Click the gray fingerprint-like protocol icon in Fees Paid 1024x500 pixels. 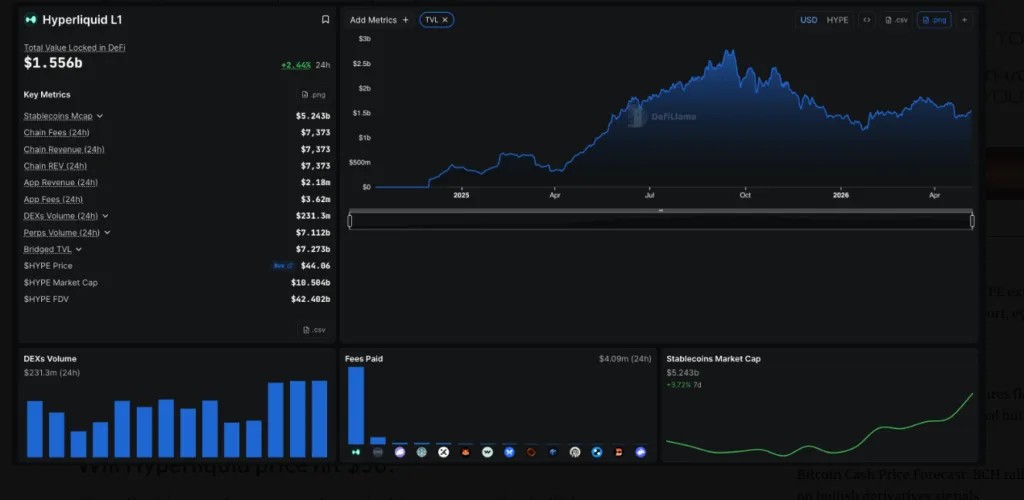coord(575,452)
